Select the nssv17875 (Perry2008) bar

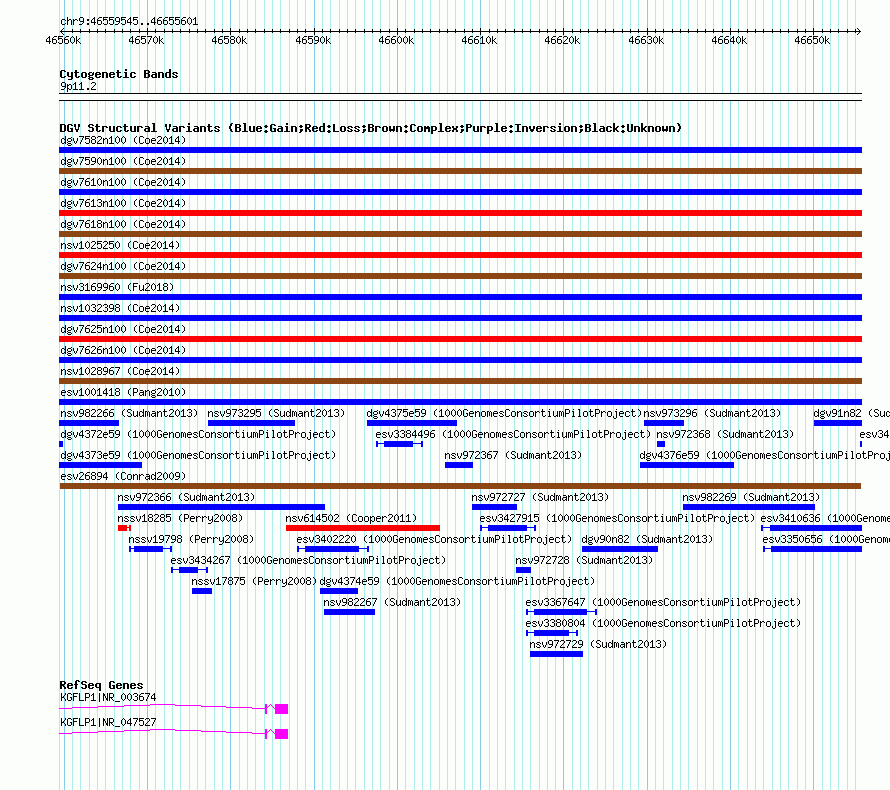[x=202, y=591]
